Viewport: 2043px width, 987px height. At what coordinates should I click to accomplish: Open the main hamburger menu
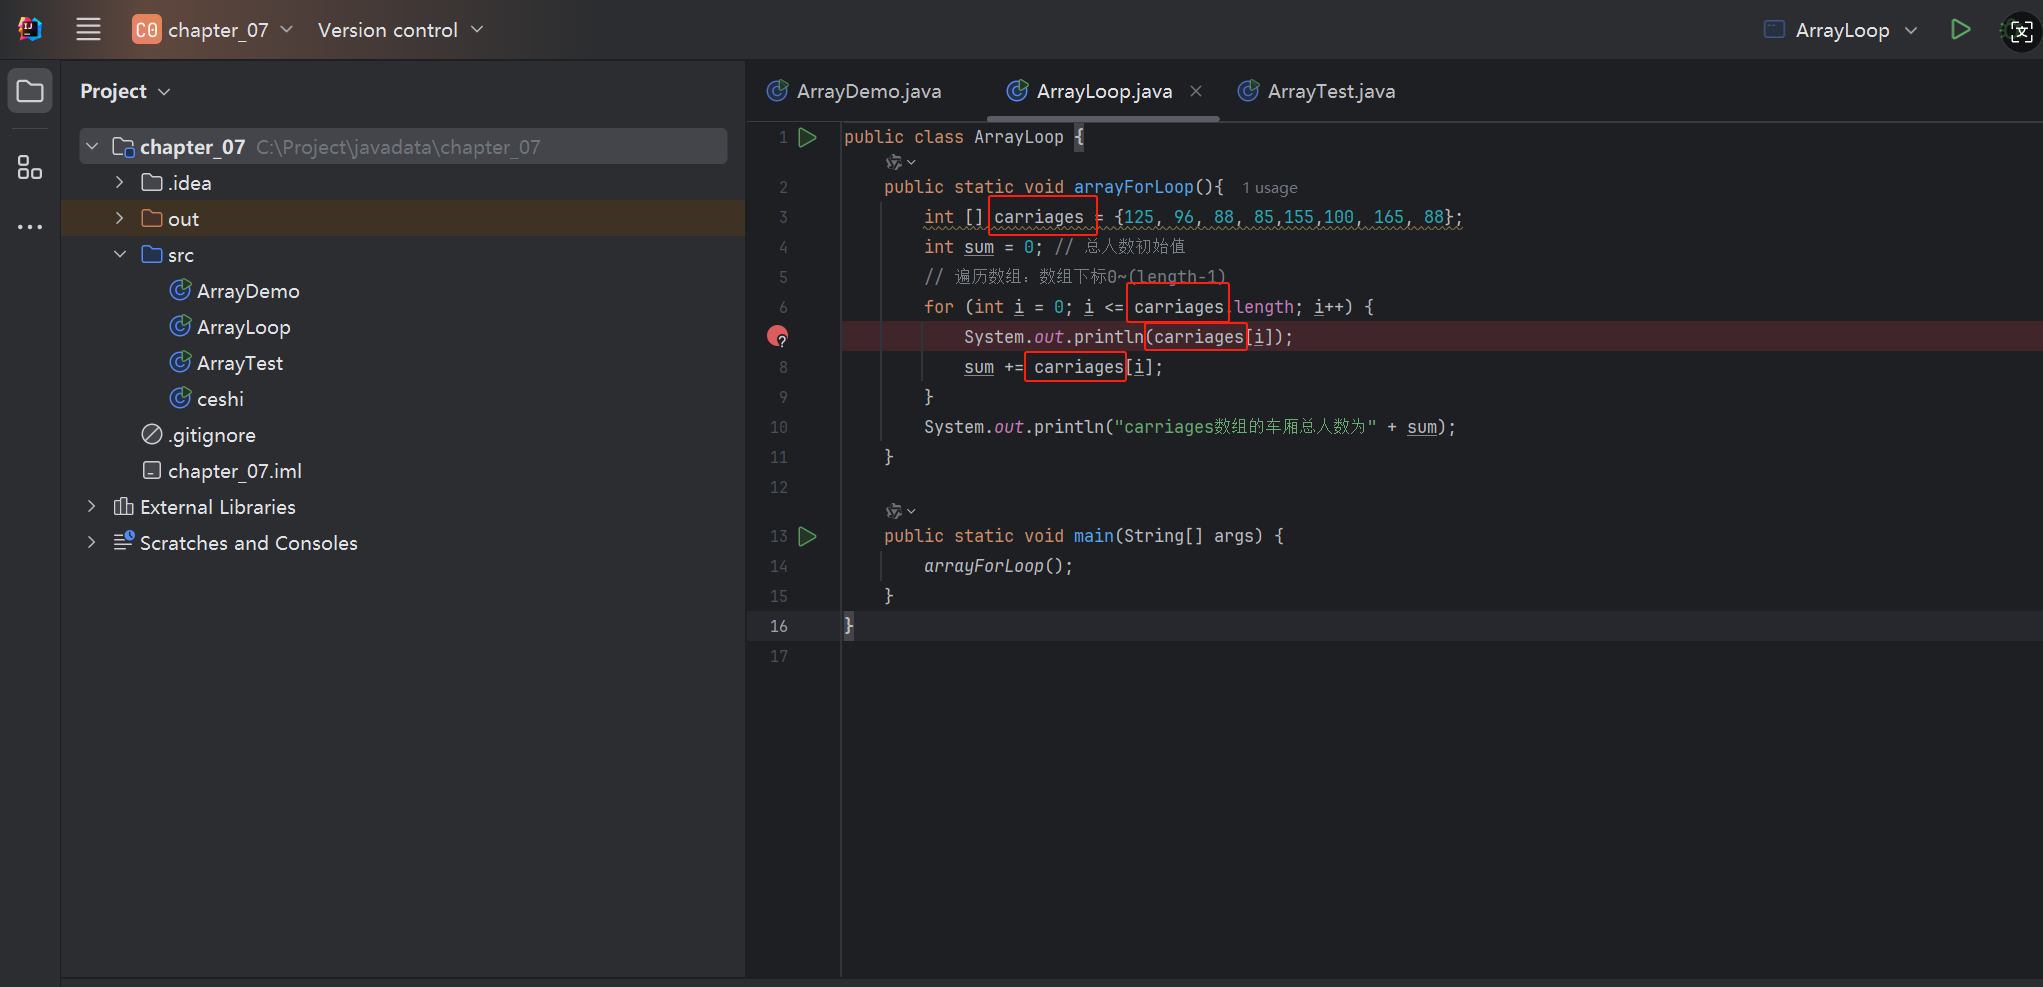(88, 30)
